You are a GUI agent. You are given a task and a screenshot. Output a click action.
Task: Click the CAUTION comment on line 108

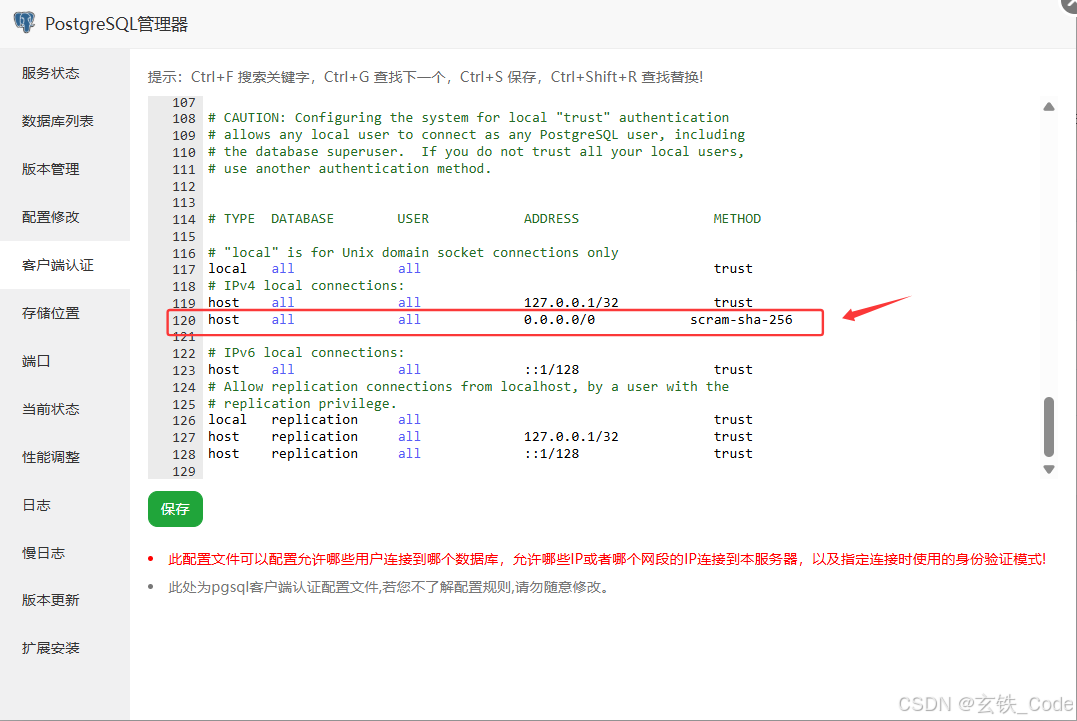(468, 117)
